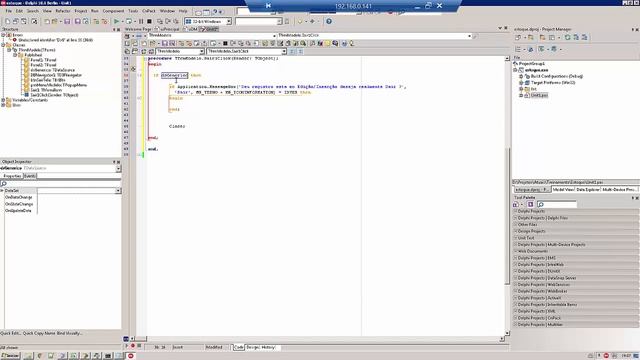
Task: Pin the Structure panel
Action: click(114, 29)
